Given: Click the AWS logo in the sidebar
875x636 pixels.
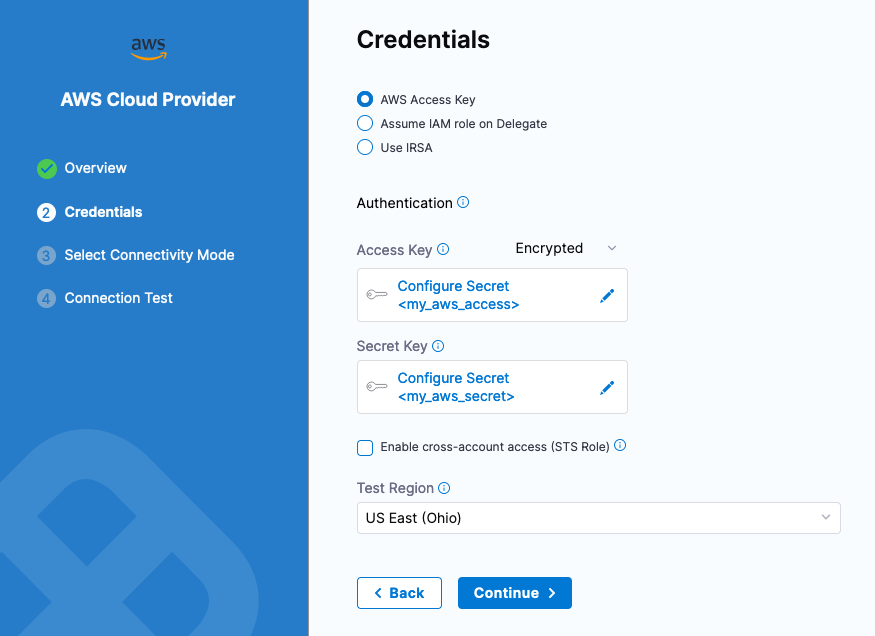Looking at the screenshot, I should [147, 47].
